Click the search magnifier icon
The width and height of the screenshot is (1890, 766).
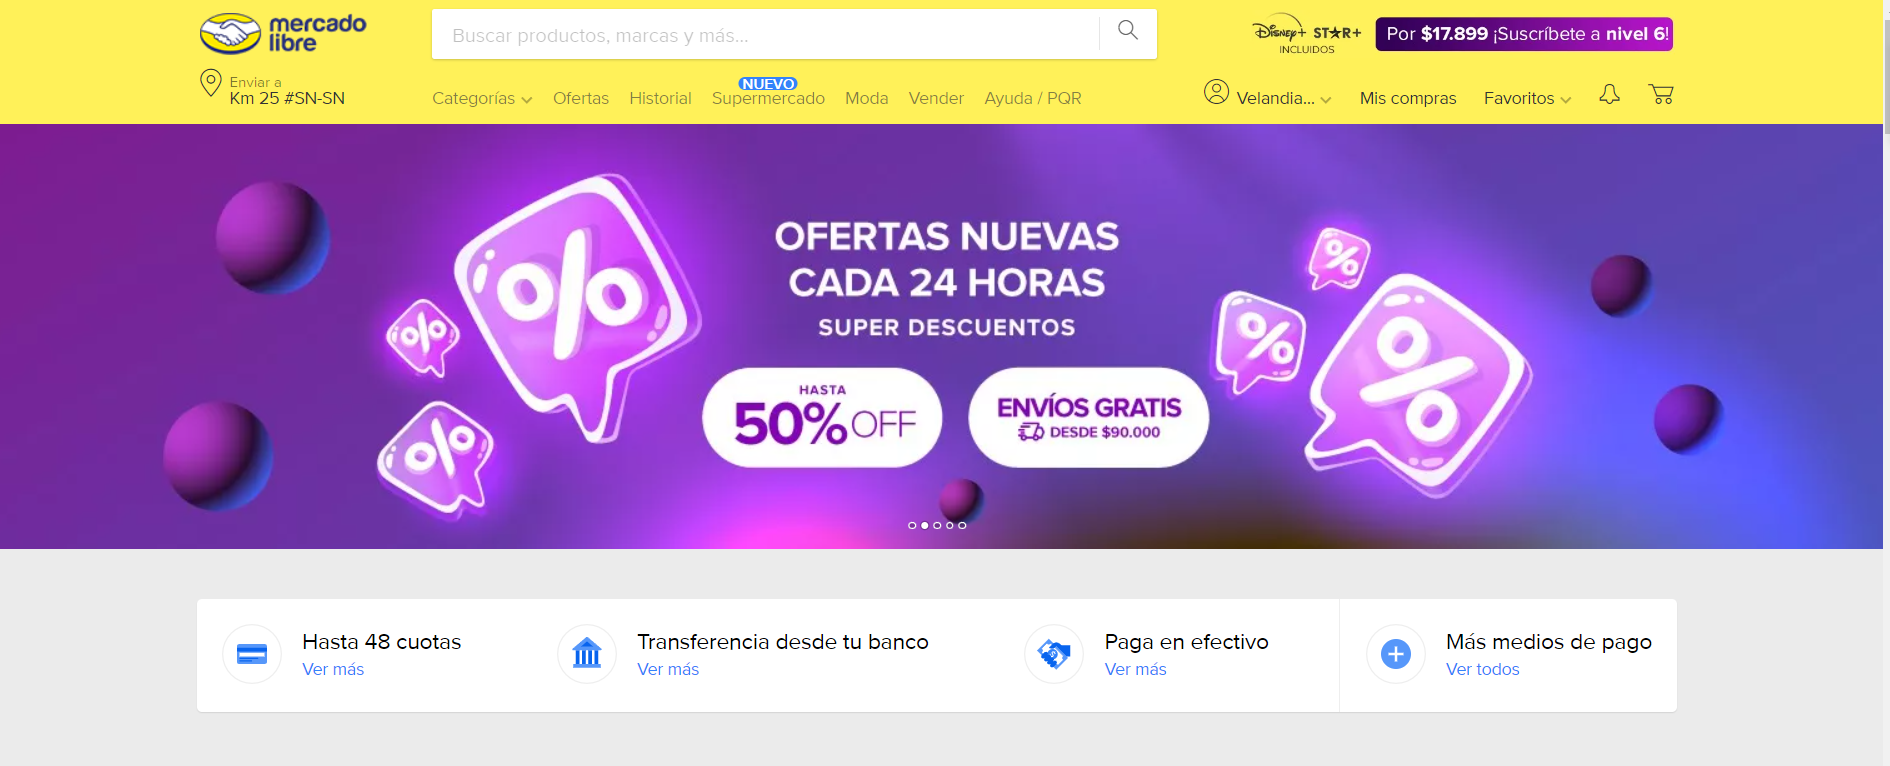click(x=1128, y=30)
